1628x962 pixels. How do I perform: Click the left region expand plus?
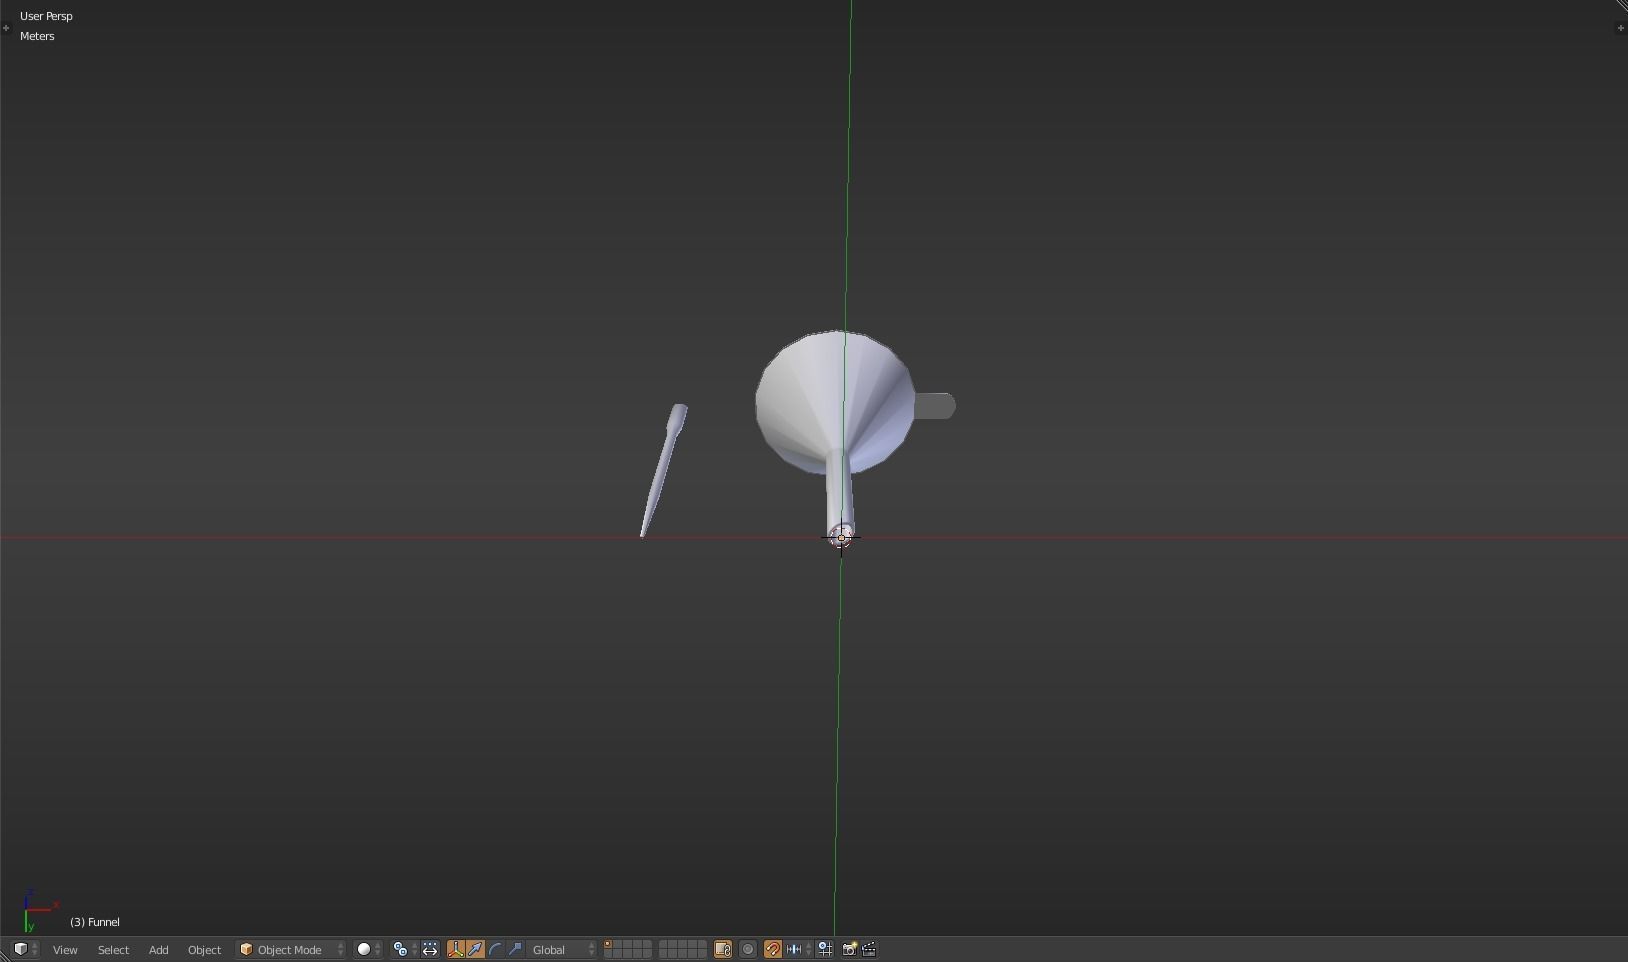[x=6, y=28]
